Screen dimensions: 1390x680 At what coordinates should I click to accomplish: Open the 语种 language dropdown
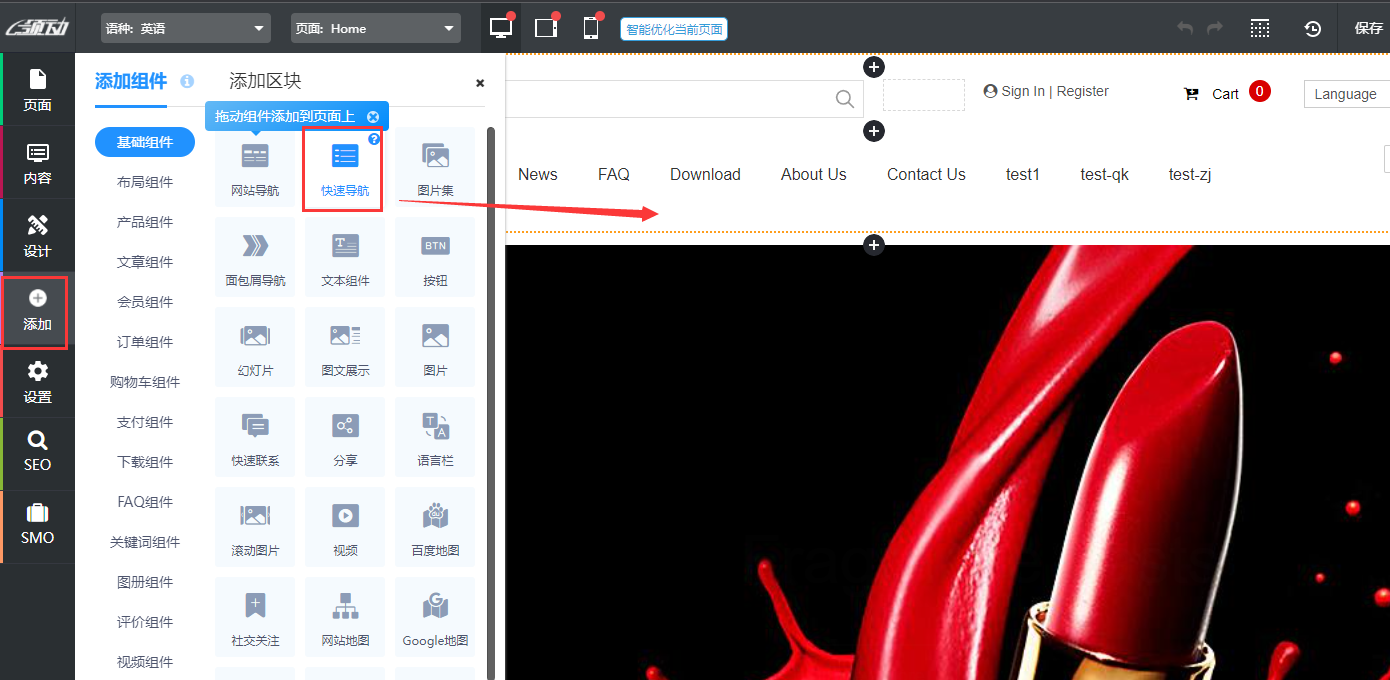pyautogui.click(x=186, y=28)
